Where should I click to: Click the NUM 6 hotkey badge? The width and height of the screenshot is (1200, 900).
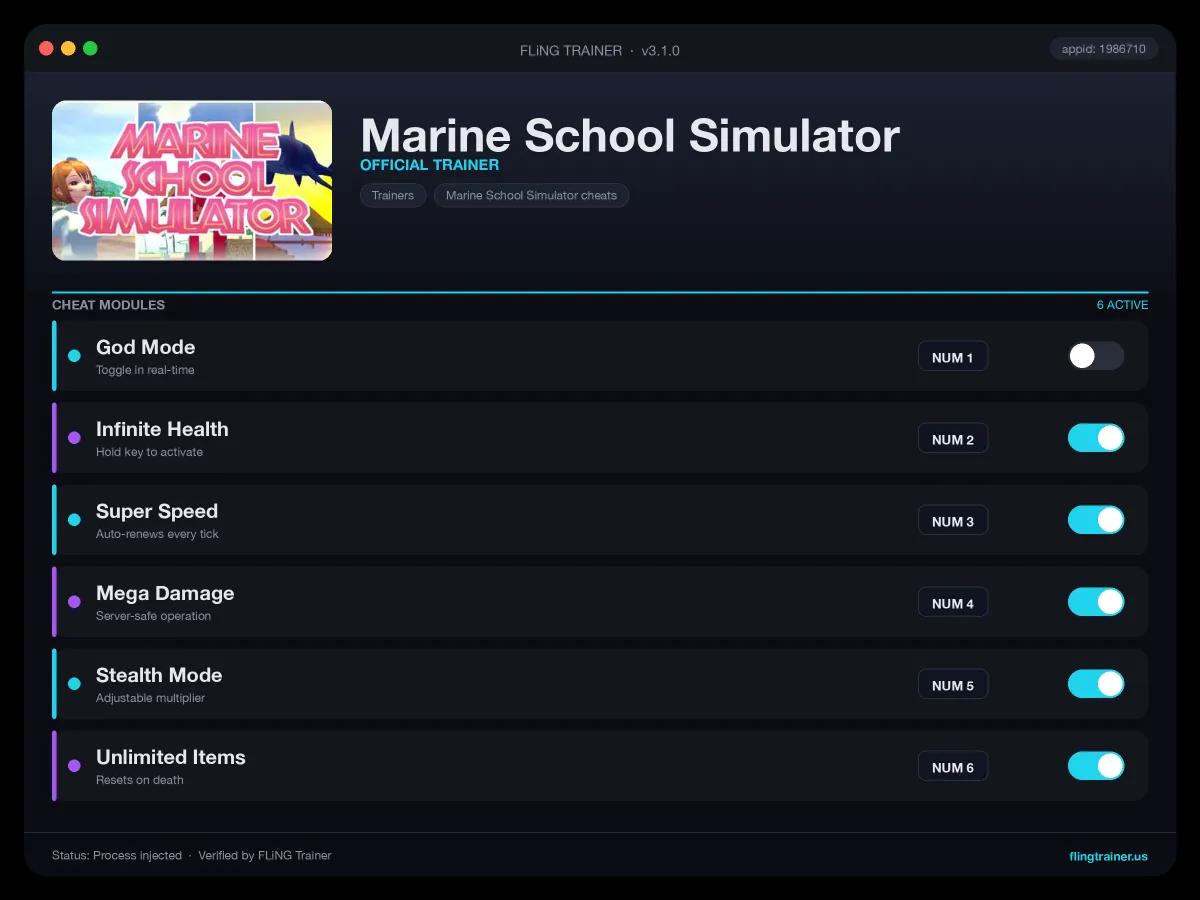click(x=953, y=767)
